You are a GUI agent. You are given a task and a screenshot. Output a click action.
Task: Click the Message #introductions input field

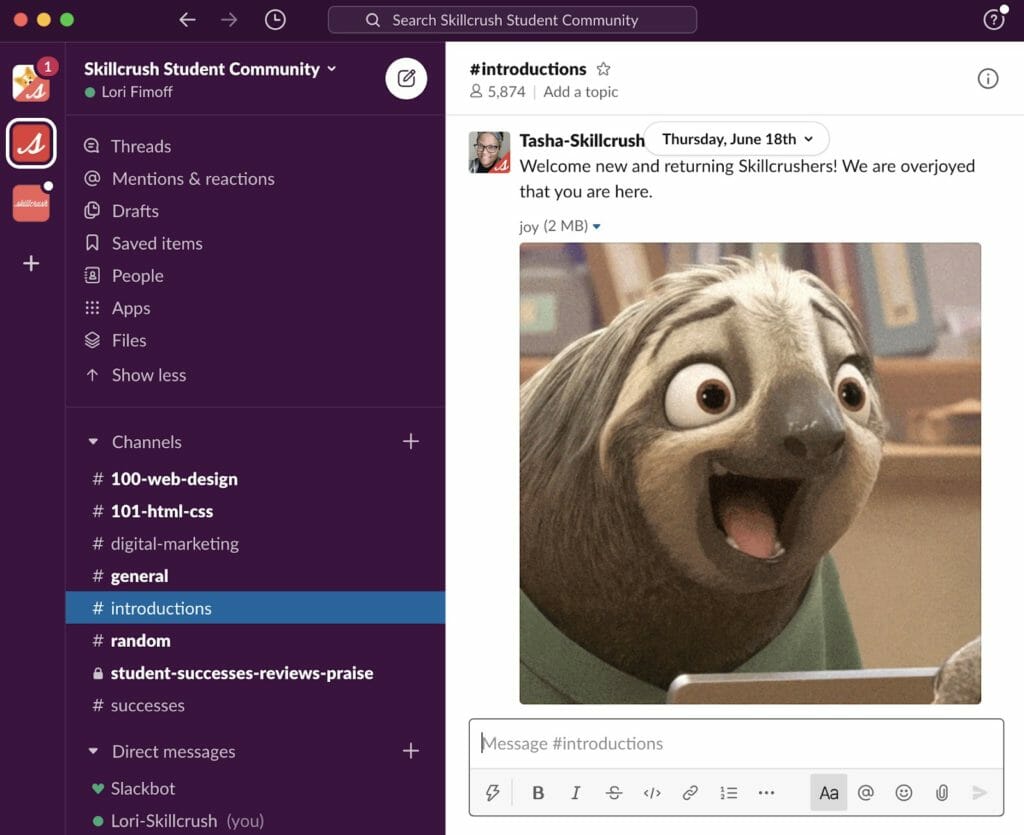coord(735,744)
